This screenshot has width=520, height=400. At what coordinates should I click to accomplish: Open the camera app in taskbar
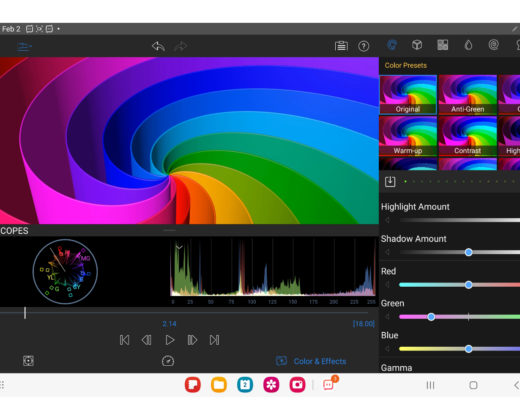(297, 385)
